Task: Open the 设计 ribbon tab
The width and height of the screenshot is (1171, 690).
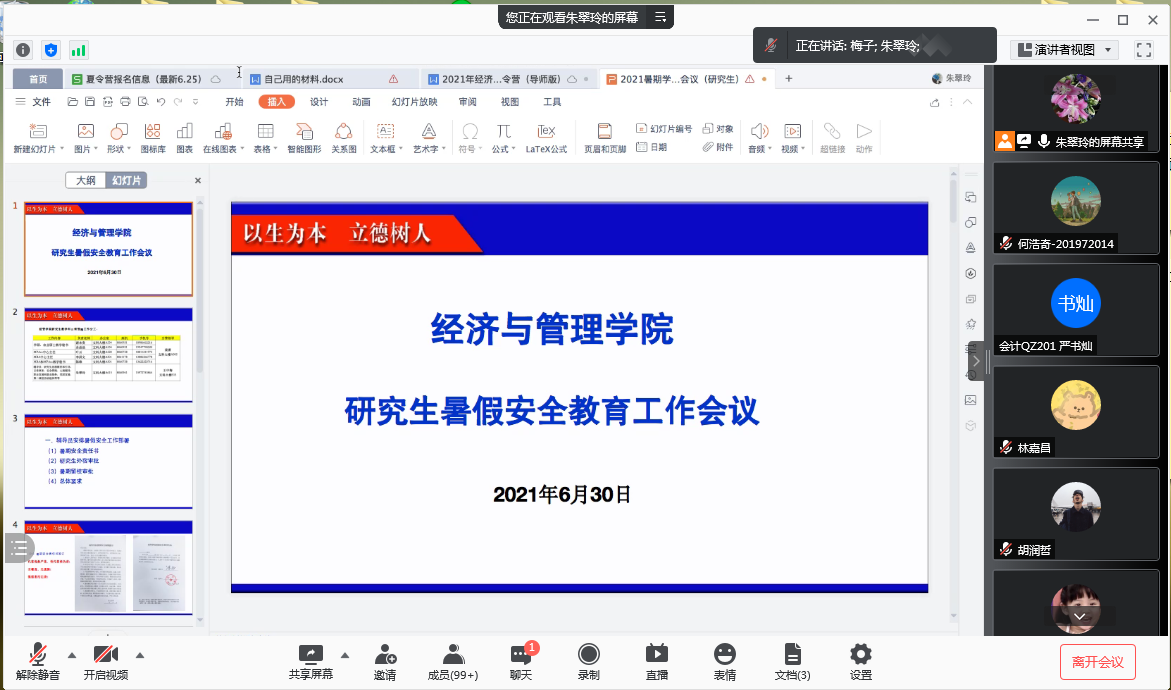Action: [x=319, y=102]
